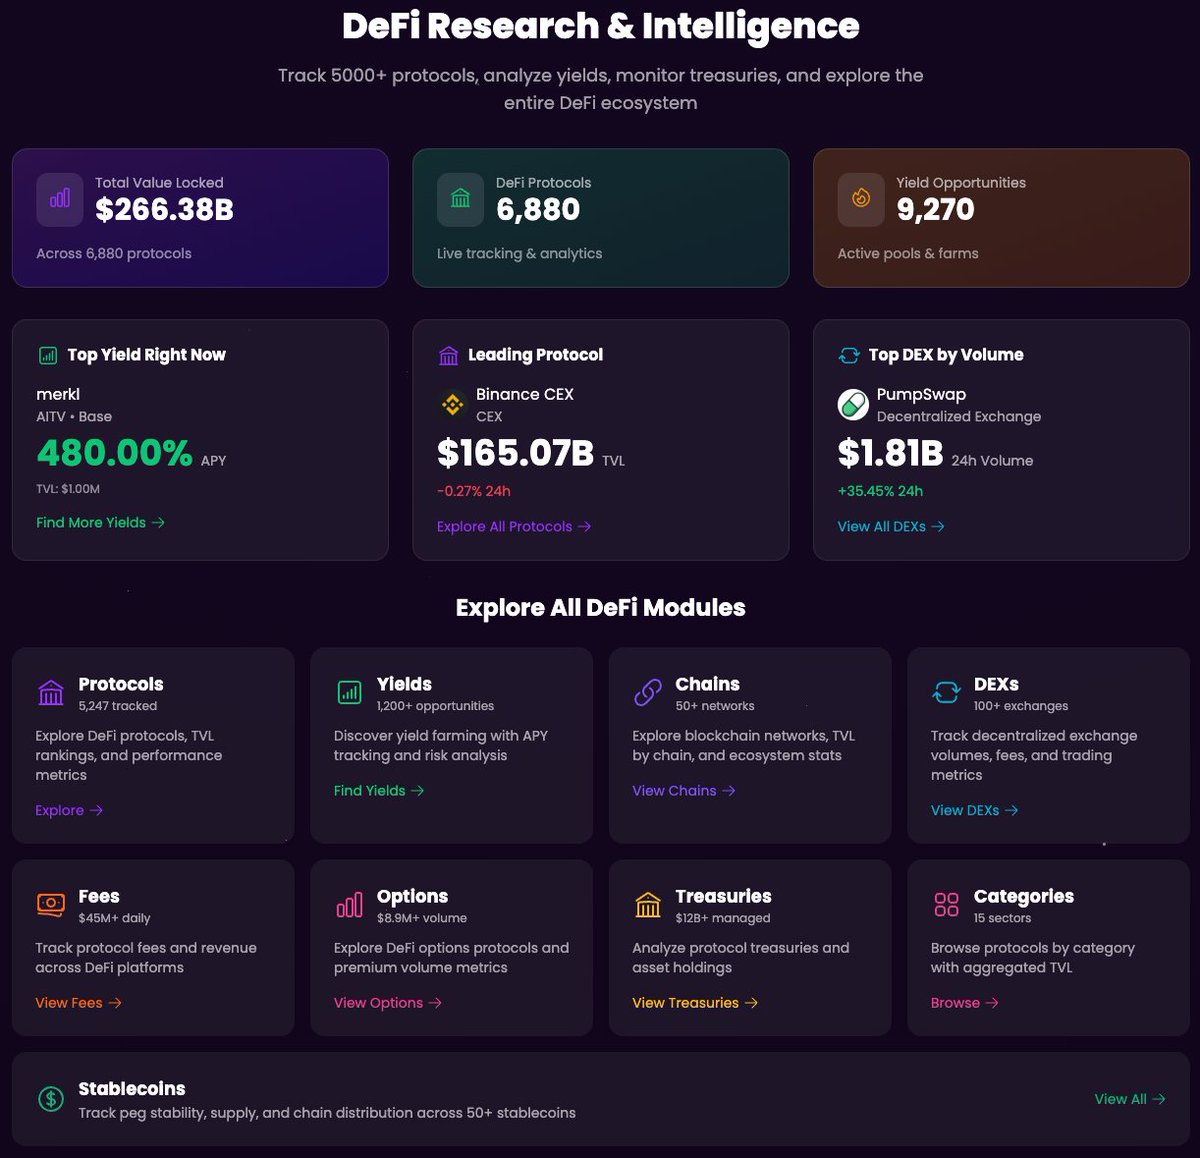1200x1158 pixels.
Task: Click the 9,270 yield opportunities count
Action: tap(935, 209)
